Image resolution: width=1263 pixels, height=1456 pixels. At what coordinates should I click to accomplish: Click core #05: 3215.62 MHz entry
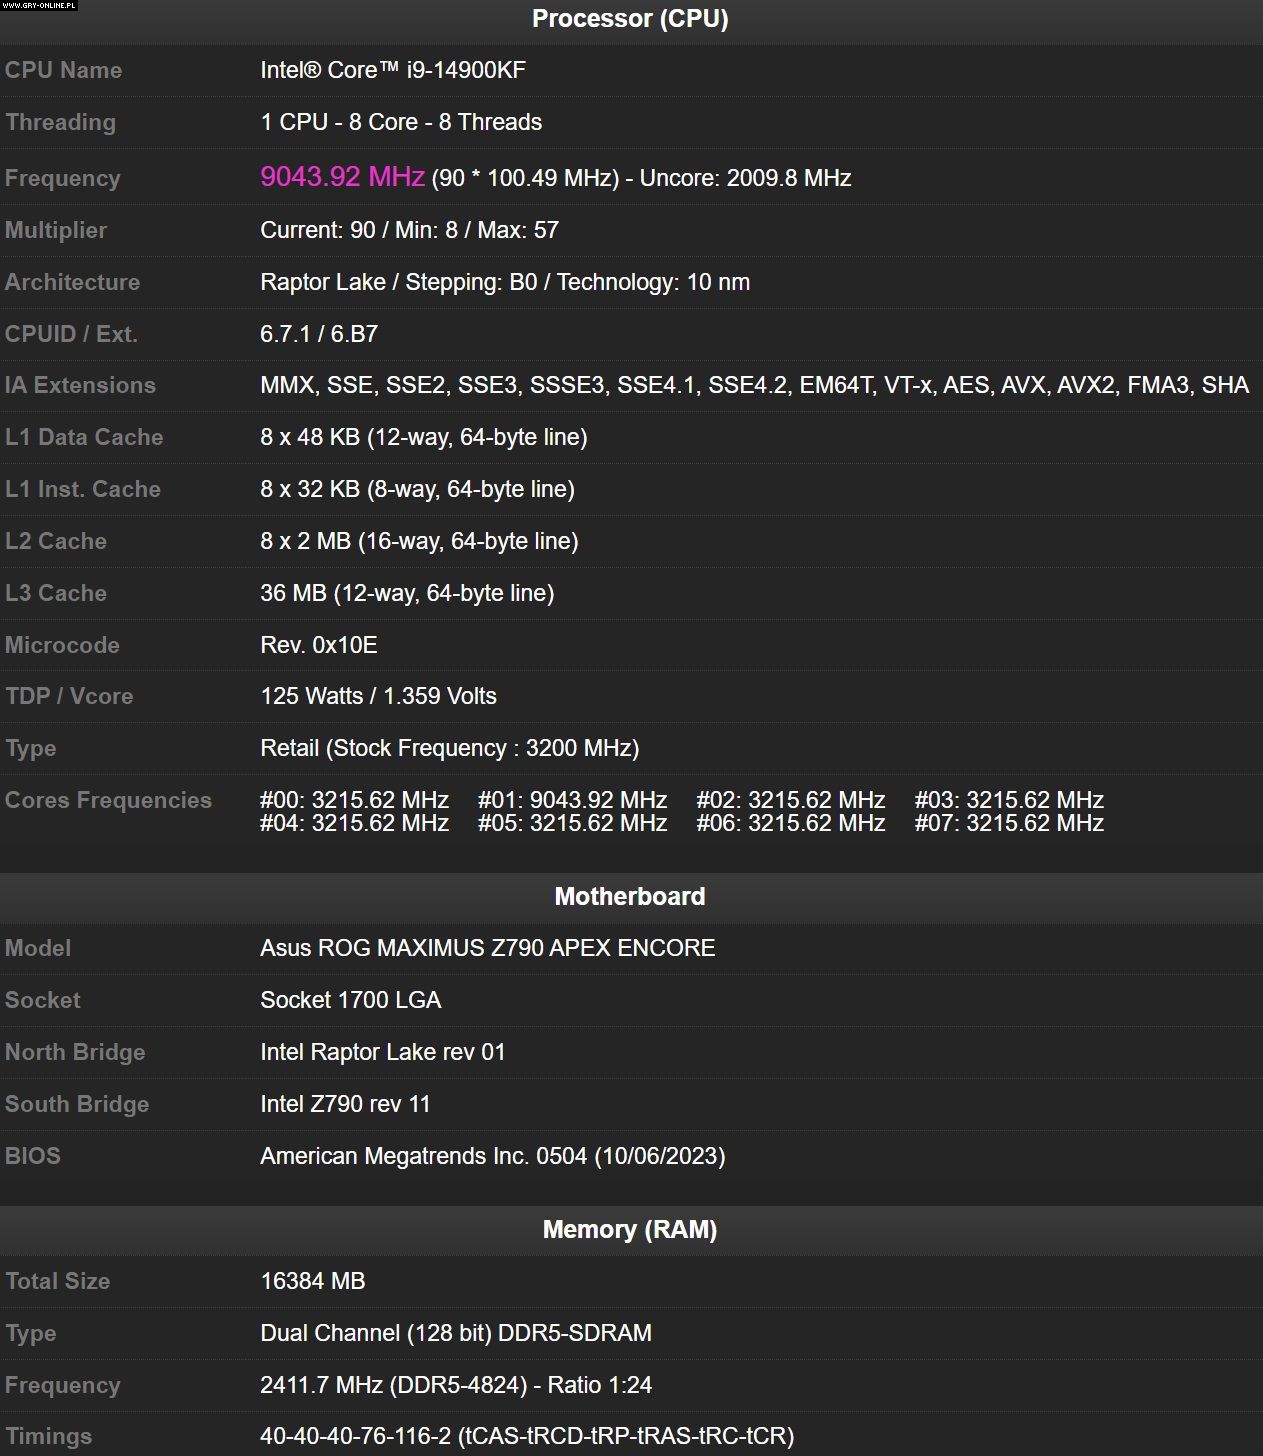572,823
